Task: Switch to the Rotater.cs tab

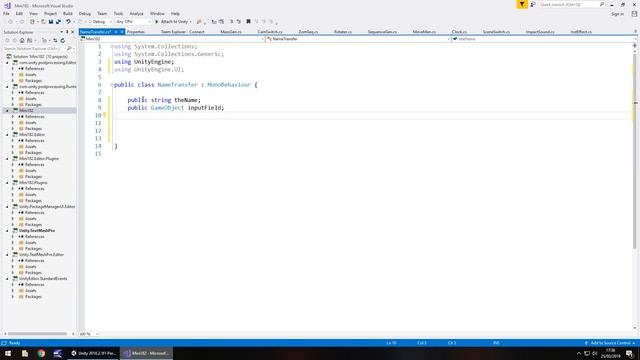Action: coord(343,32)
